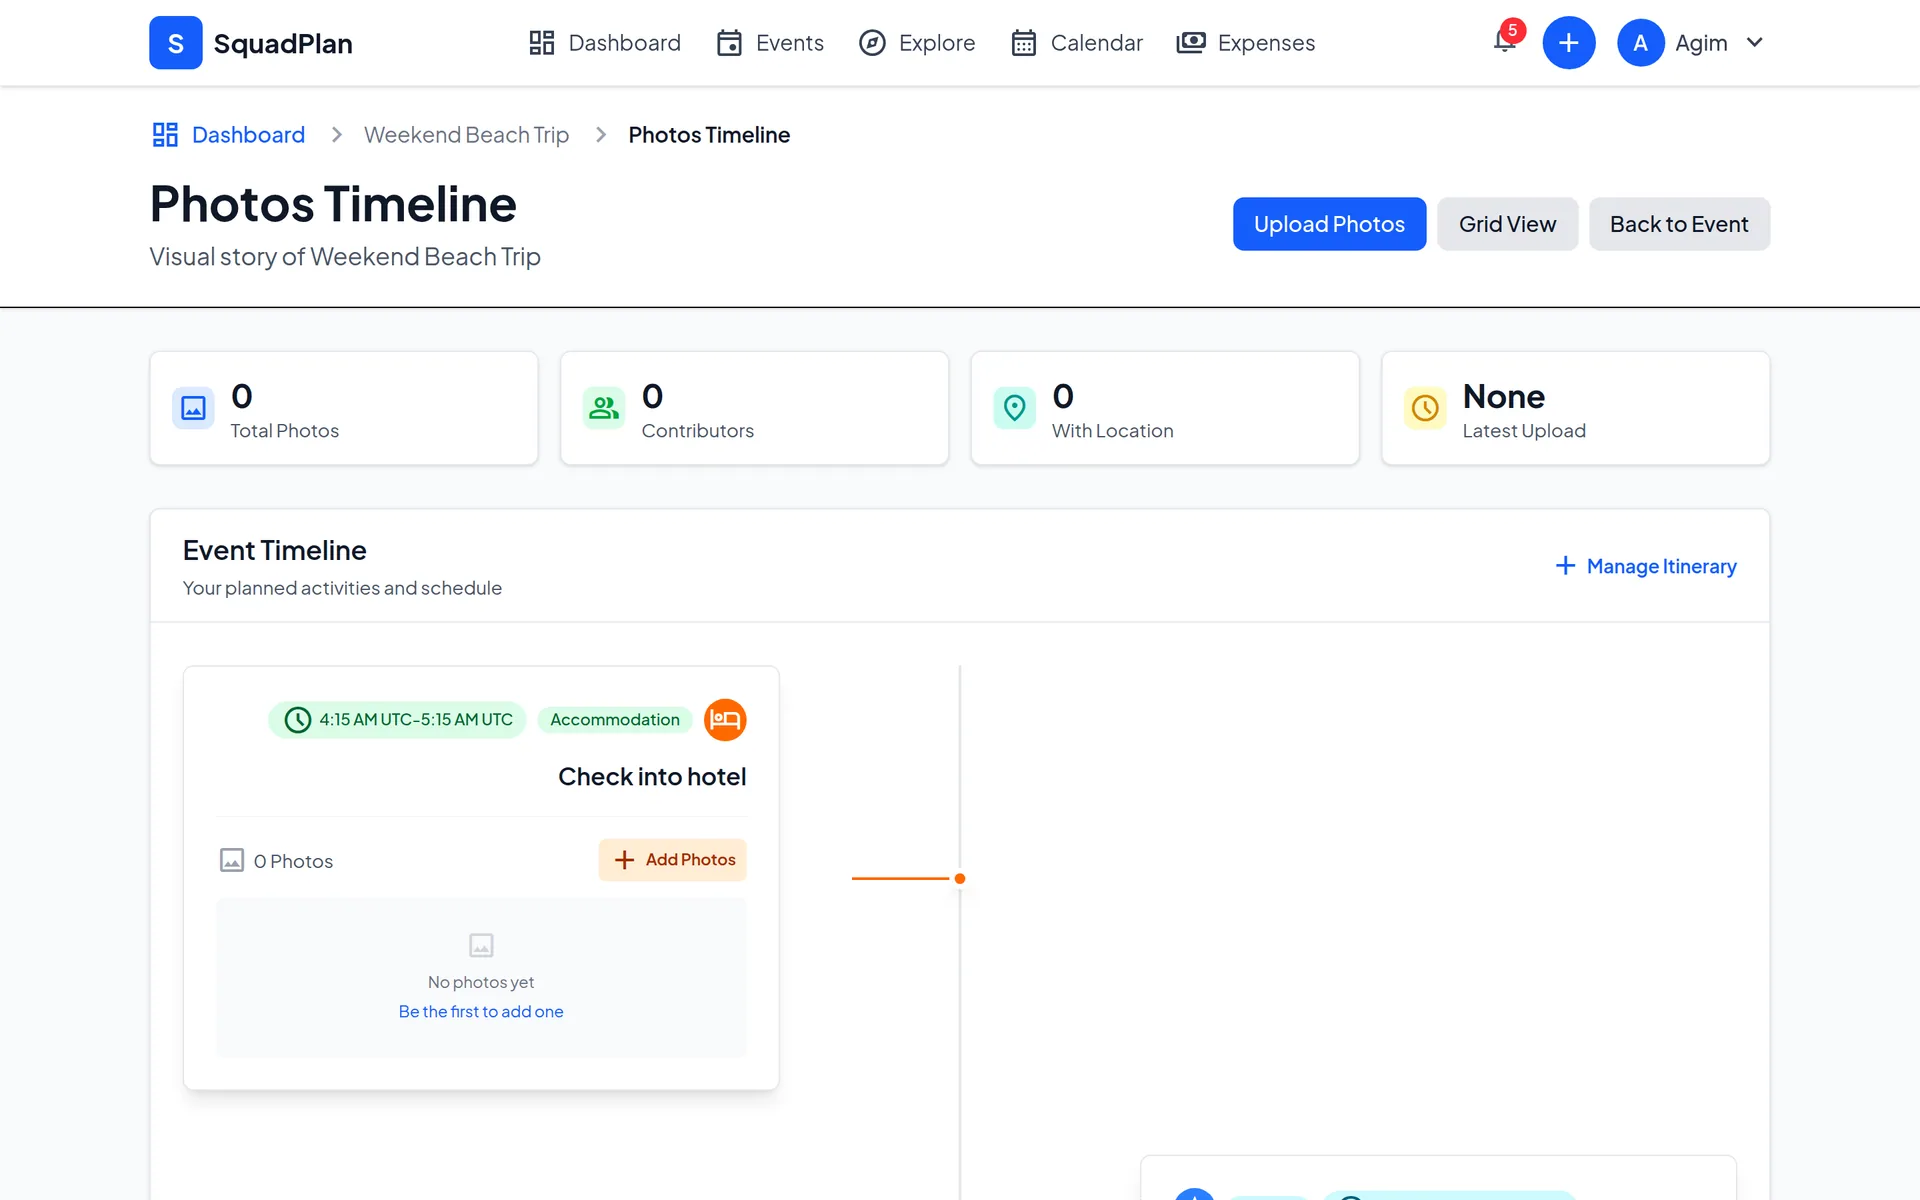Open the Events nav item

(x=770, y=43)
